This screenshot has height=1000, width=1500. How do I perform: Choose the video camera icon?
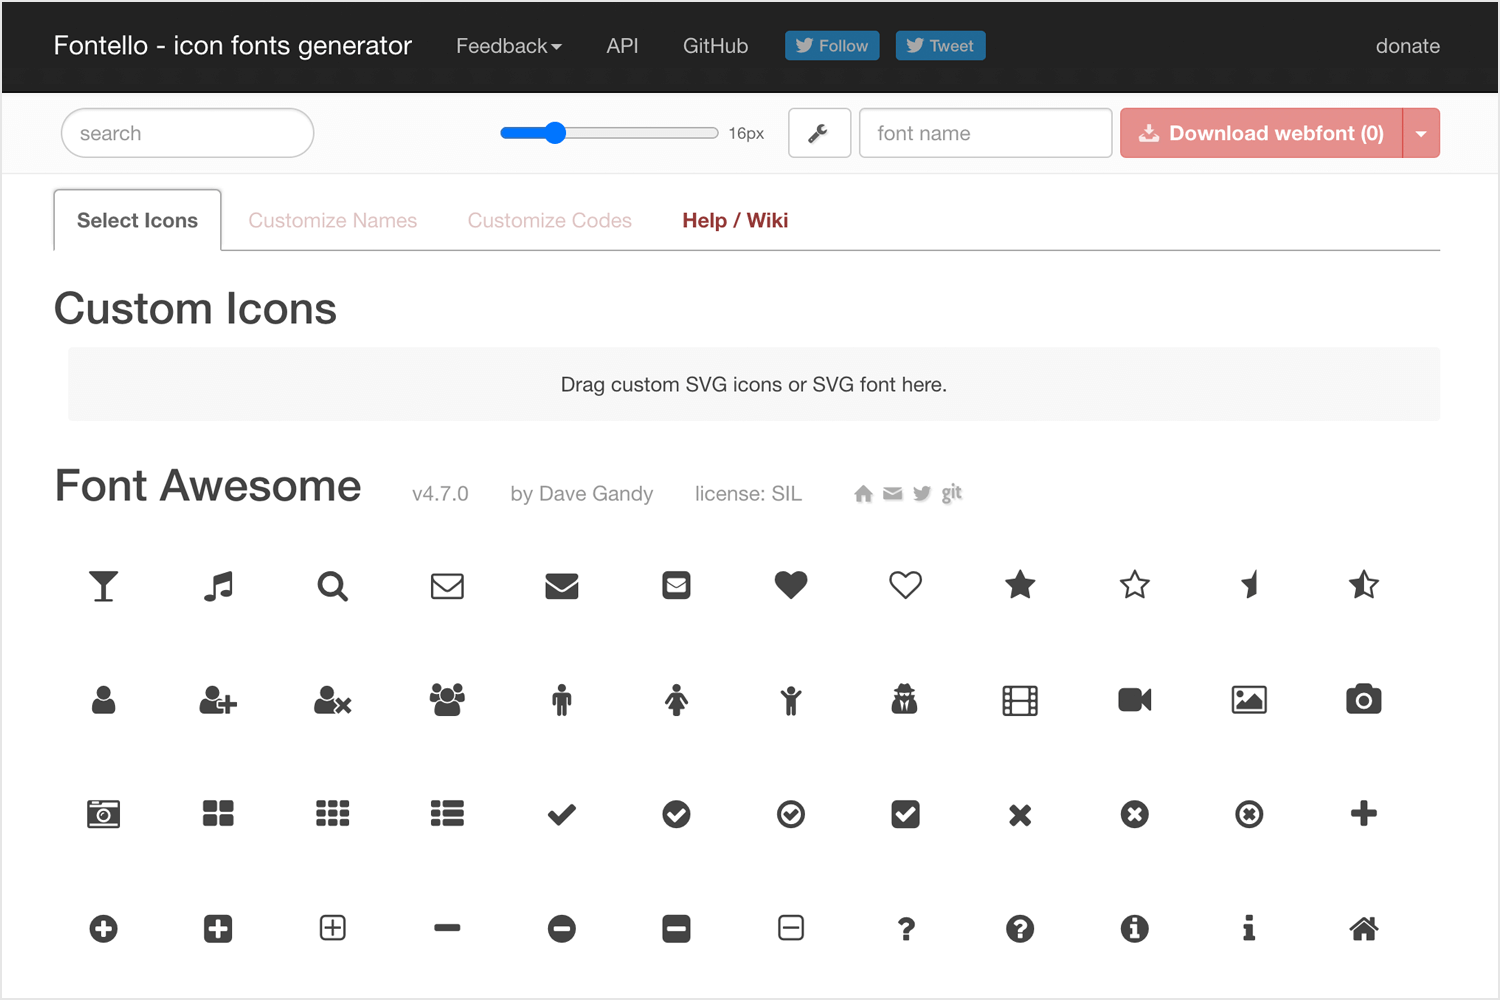[1135, 700]
